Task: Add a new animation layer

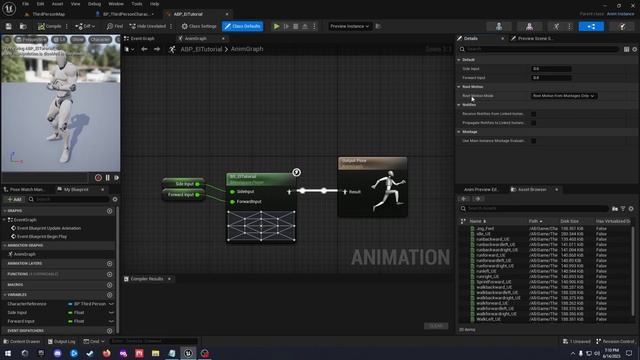Action: [109, 264]
